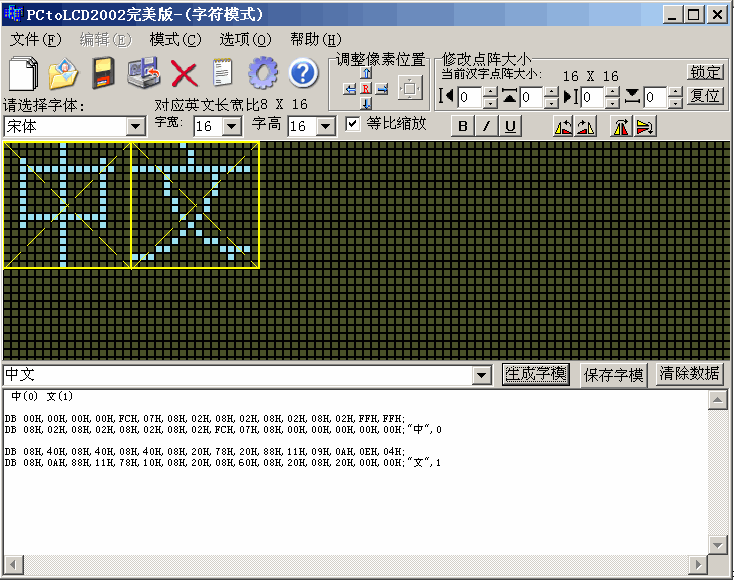Click the right margin value field

pyautogui.click(x=593, y=97)
